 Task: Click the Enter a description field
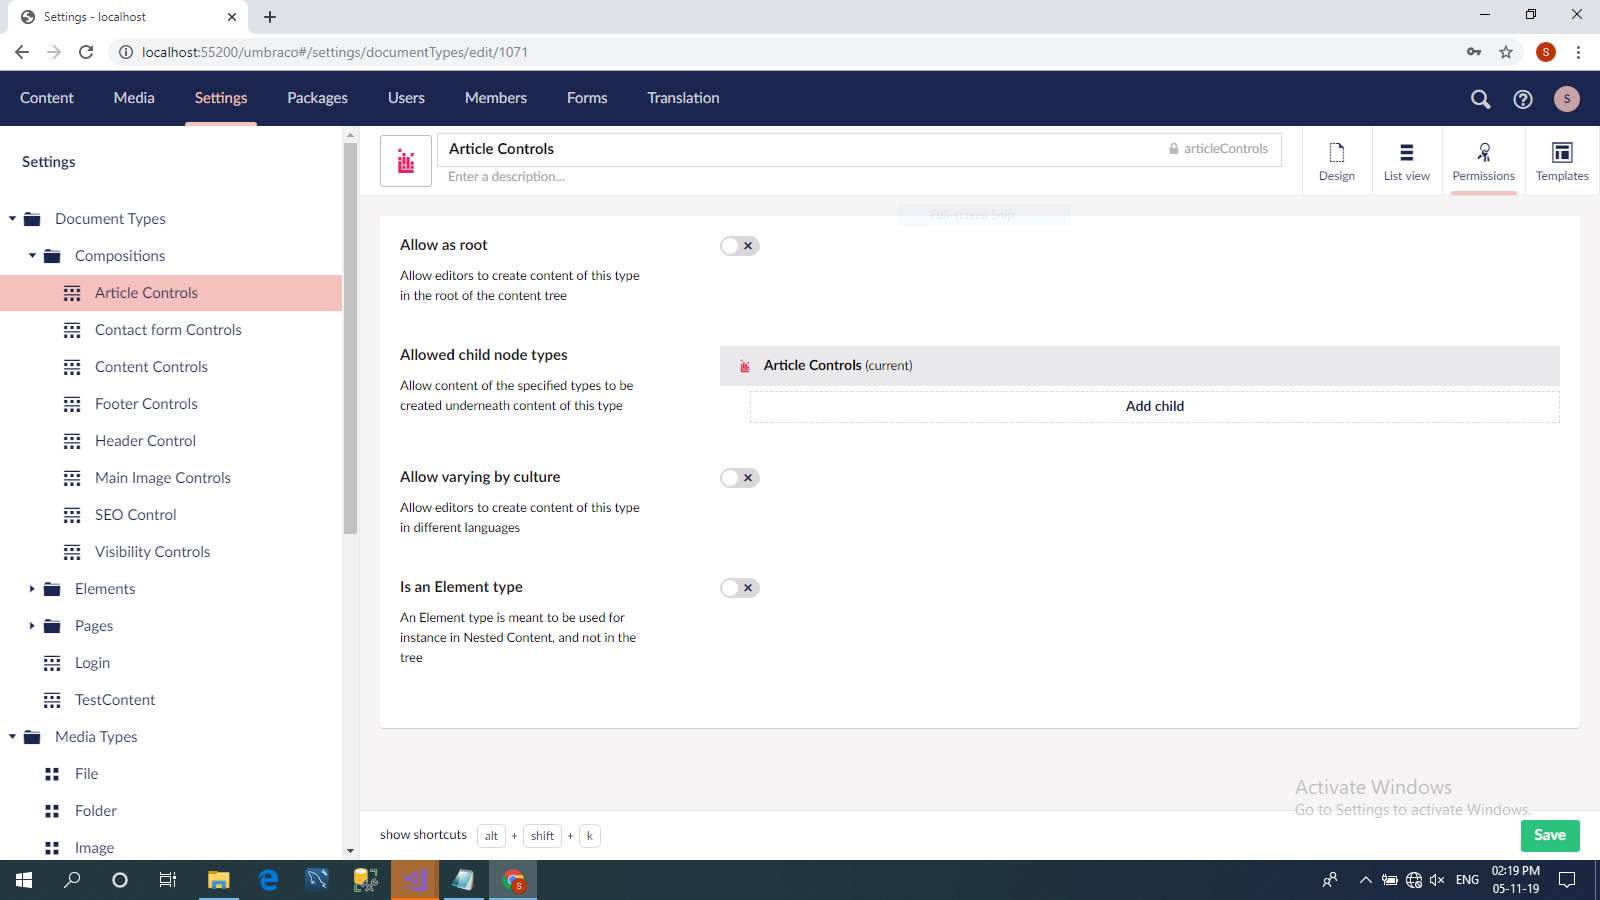(860, 177)
